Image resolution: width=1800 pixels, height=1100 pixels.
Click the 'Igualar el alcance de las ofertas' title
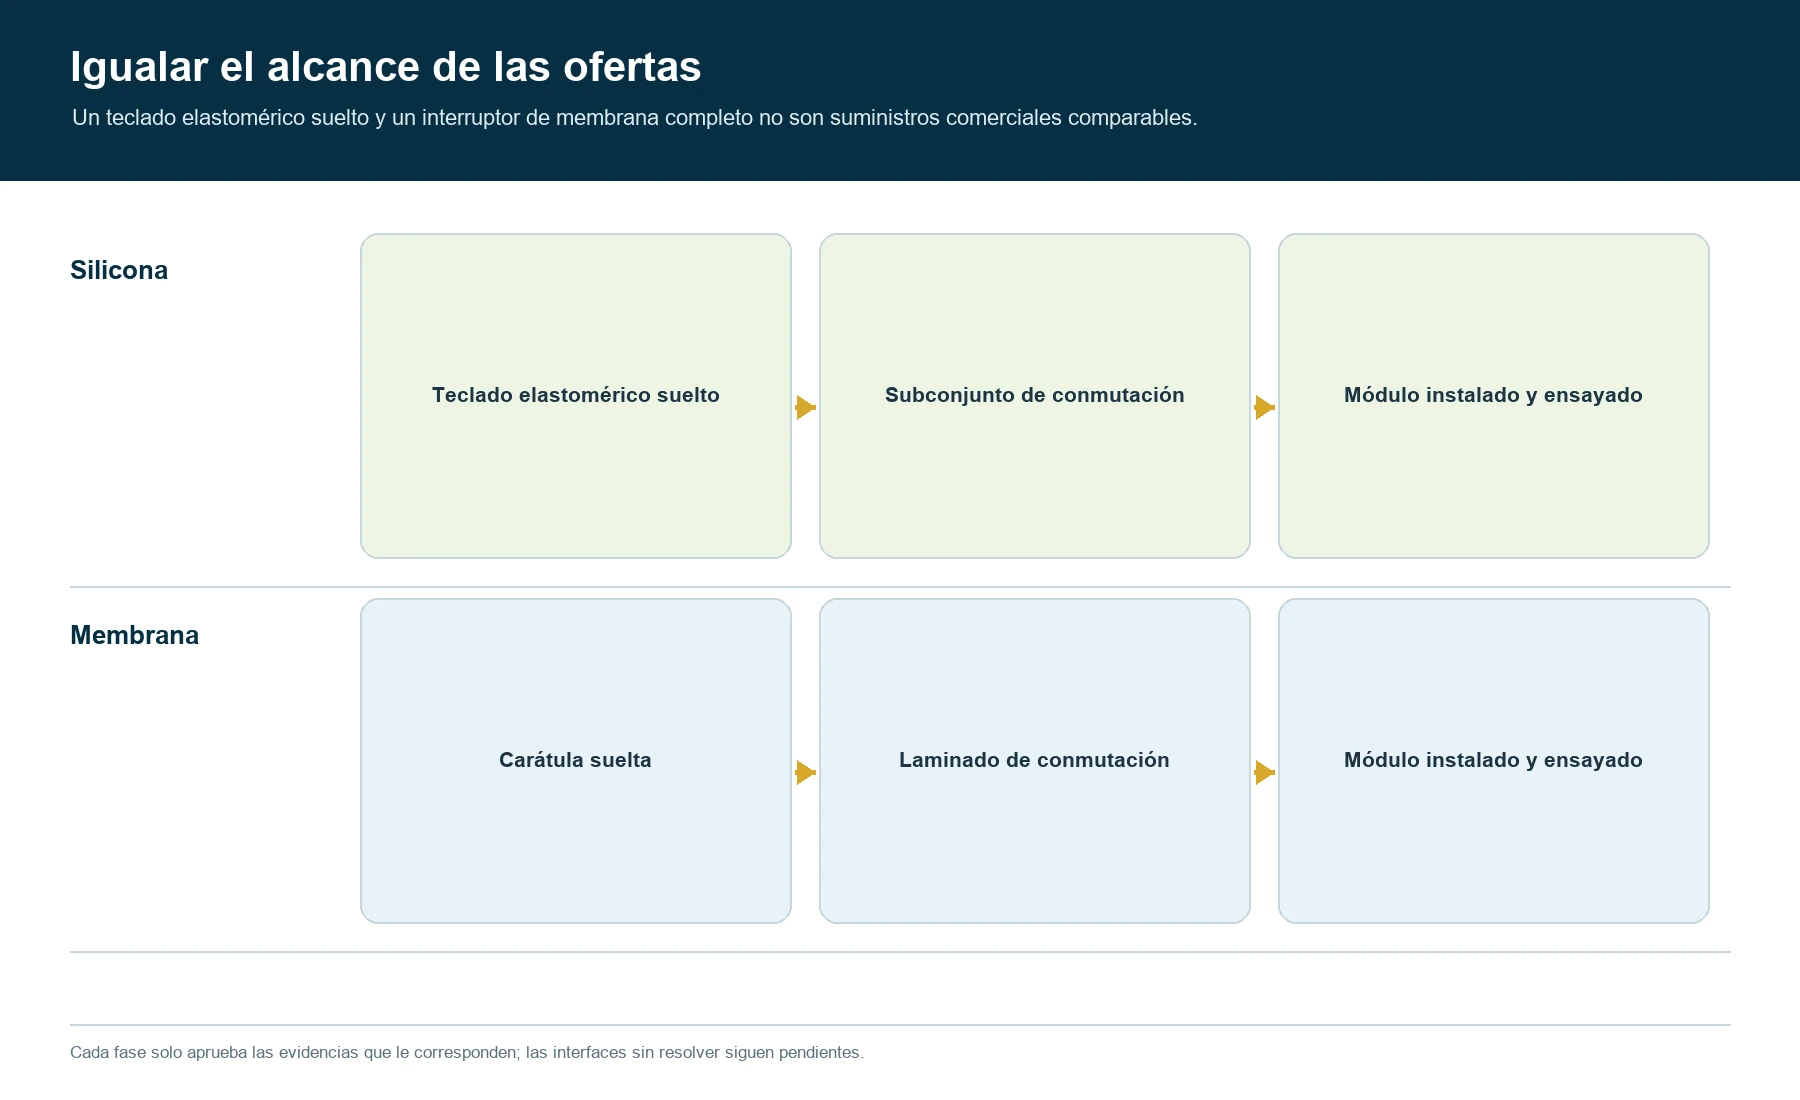click(385, 67)
